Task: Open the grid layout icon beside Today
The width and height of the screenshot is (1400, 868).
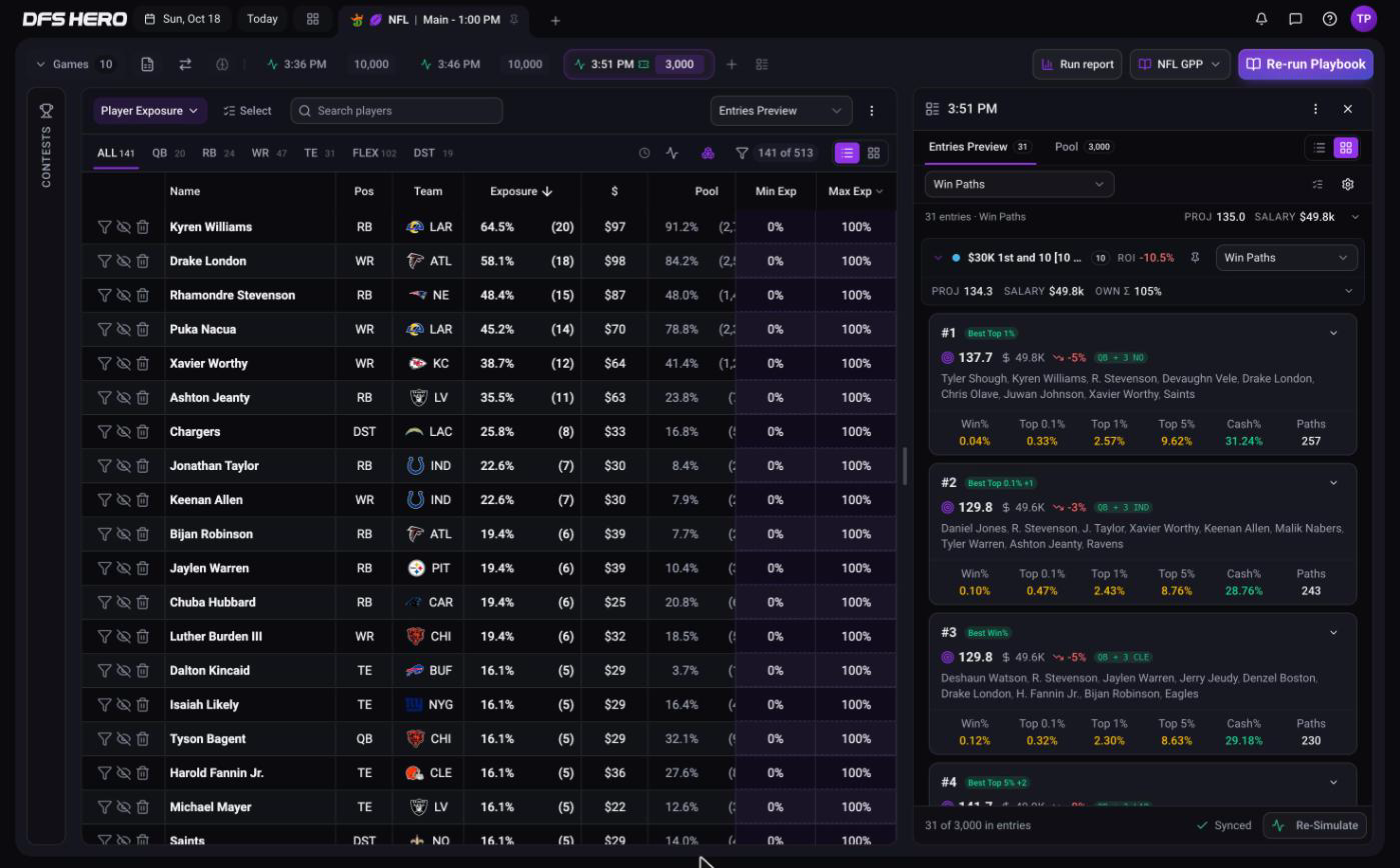Action: click(x=313, y=19)
